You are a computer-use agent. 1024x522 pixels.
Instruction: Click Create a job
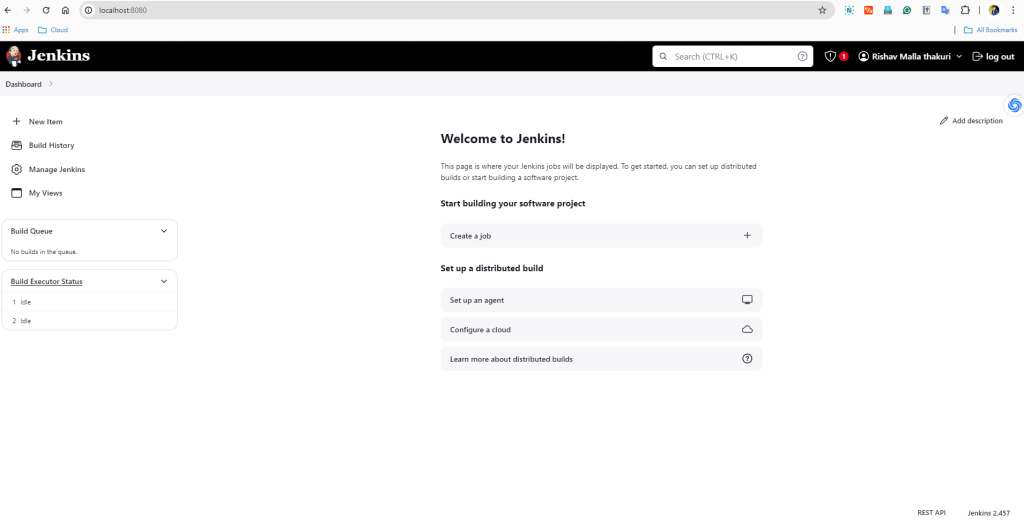(x=601, y=236)
